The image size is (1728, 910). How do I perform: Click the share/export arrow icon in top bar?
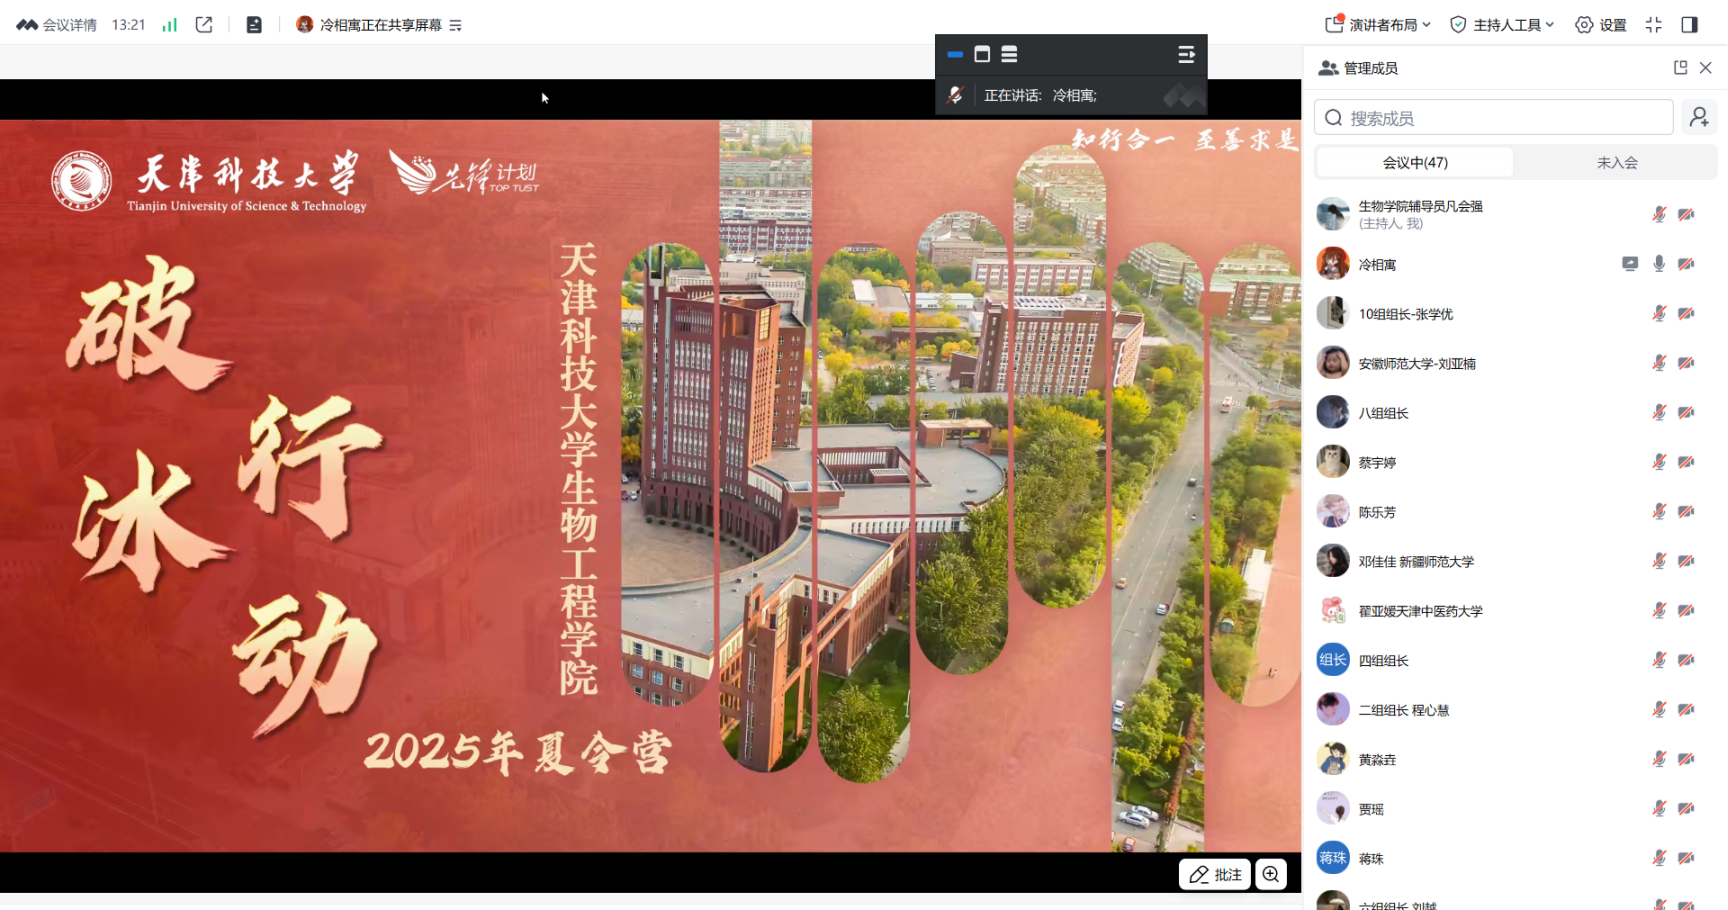[204, 25]
